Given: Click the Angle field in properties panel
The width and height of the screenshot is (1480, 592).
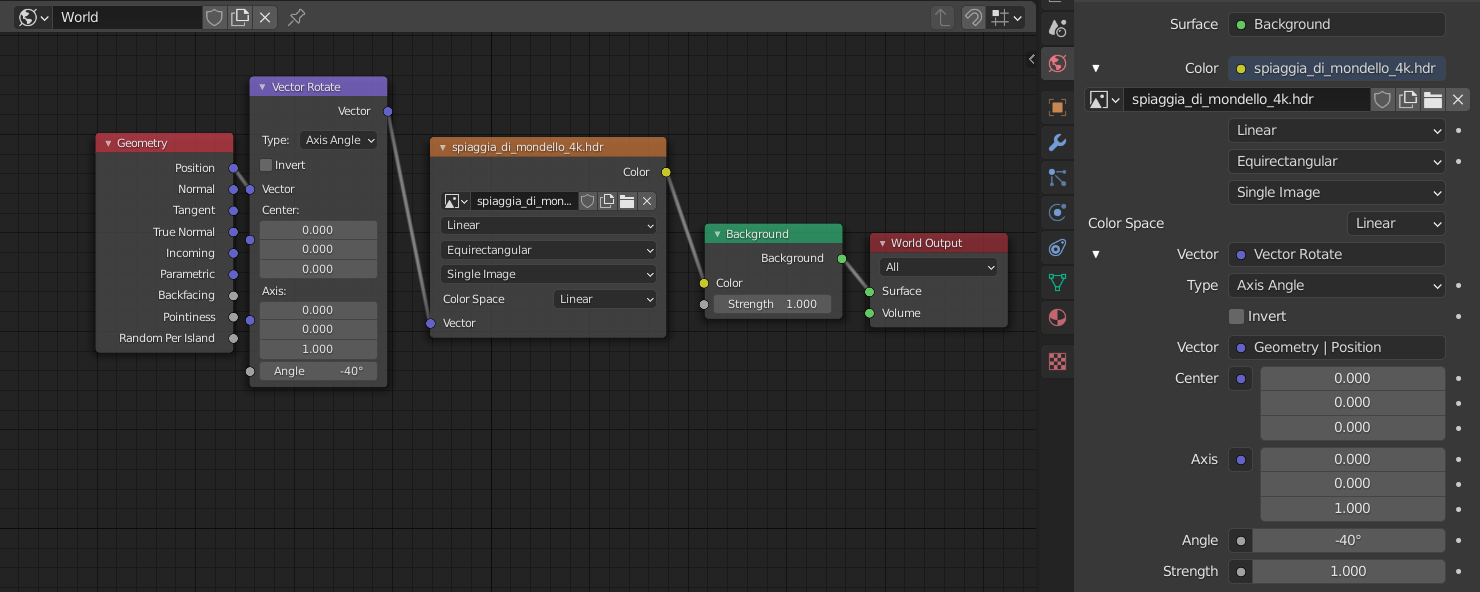Looking at the screenshot, I should click(x=1348, y=540).
